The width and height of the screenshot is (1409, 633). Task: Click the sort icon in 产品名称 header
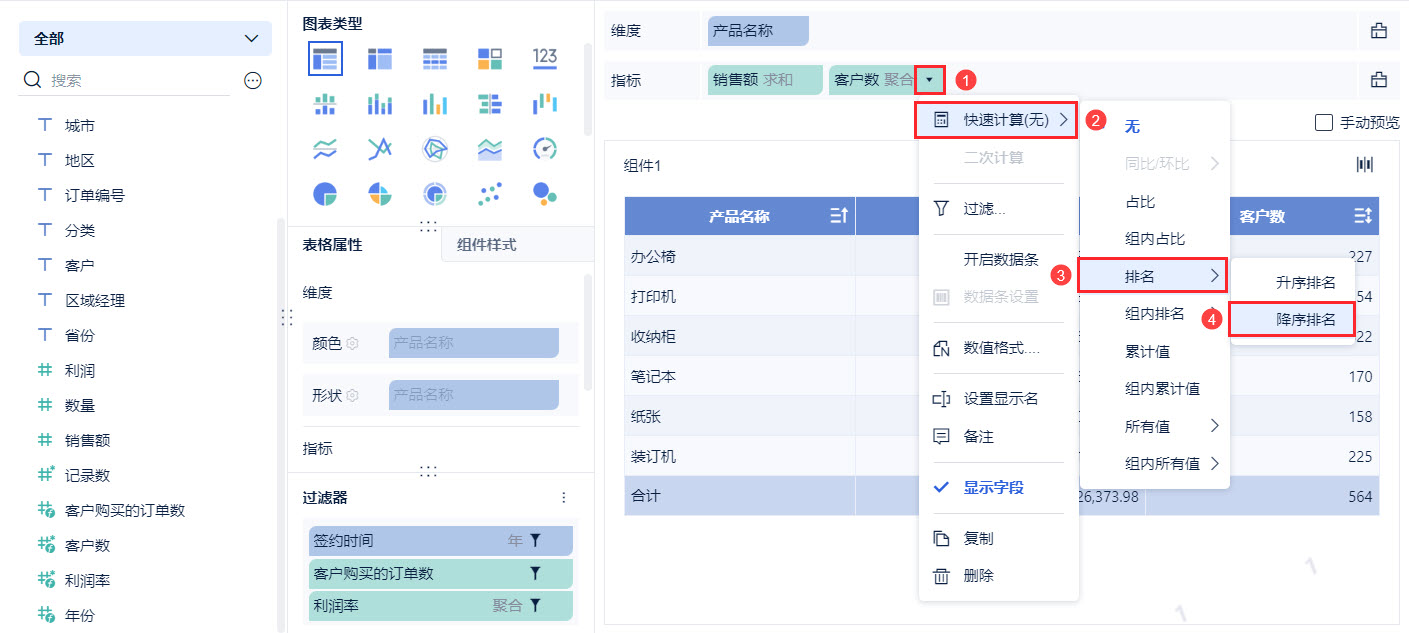point(839,216)
